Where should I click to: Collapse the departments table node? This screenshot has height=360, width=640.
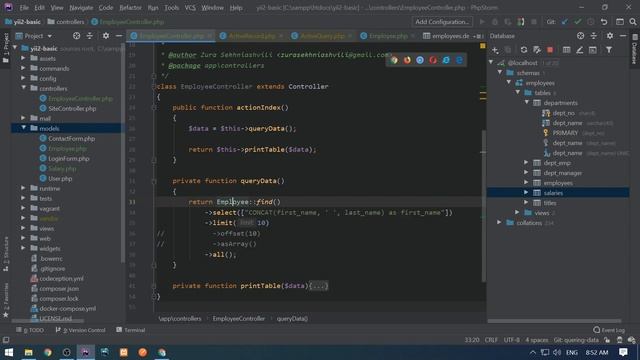[527, 103]
